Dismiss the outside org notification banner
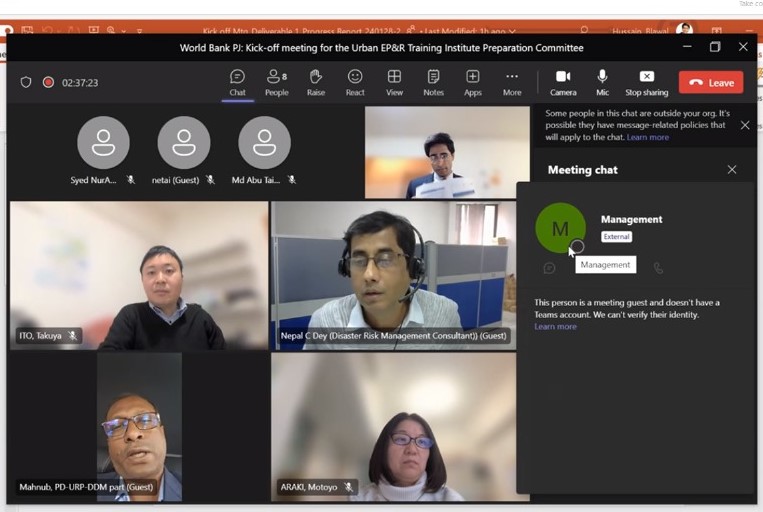Viewport: 763px width, 512px height. click(x=745, y=125)
